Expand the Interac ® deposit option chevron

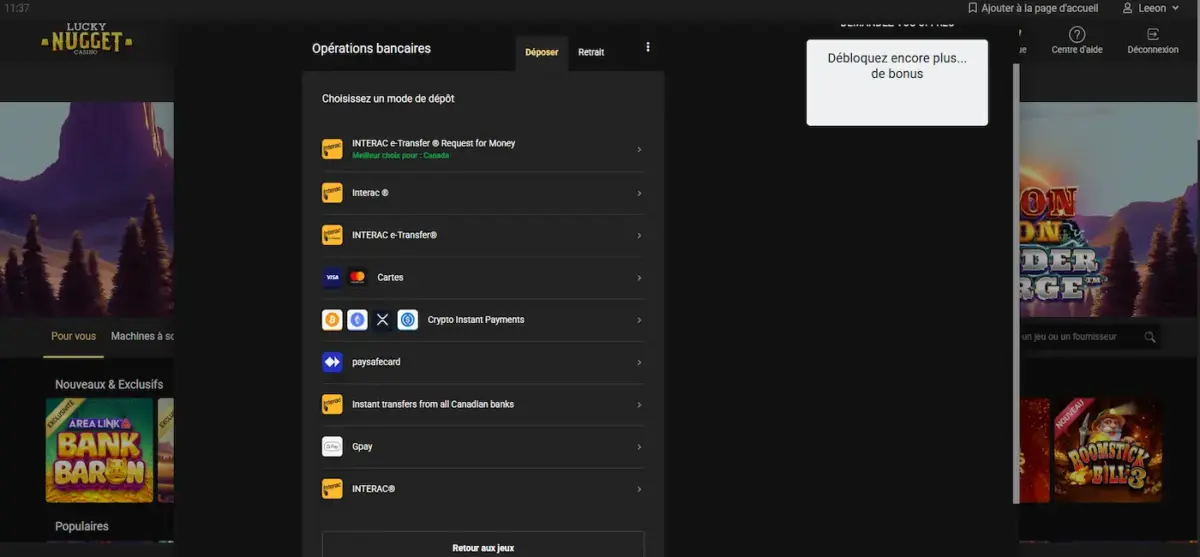coord(639,192)
